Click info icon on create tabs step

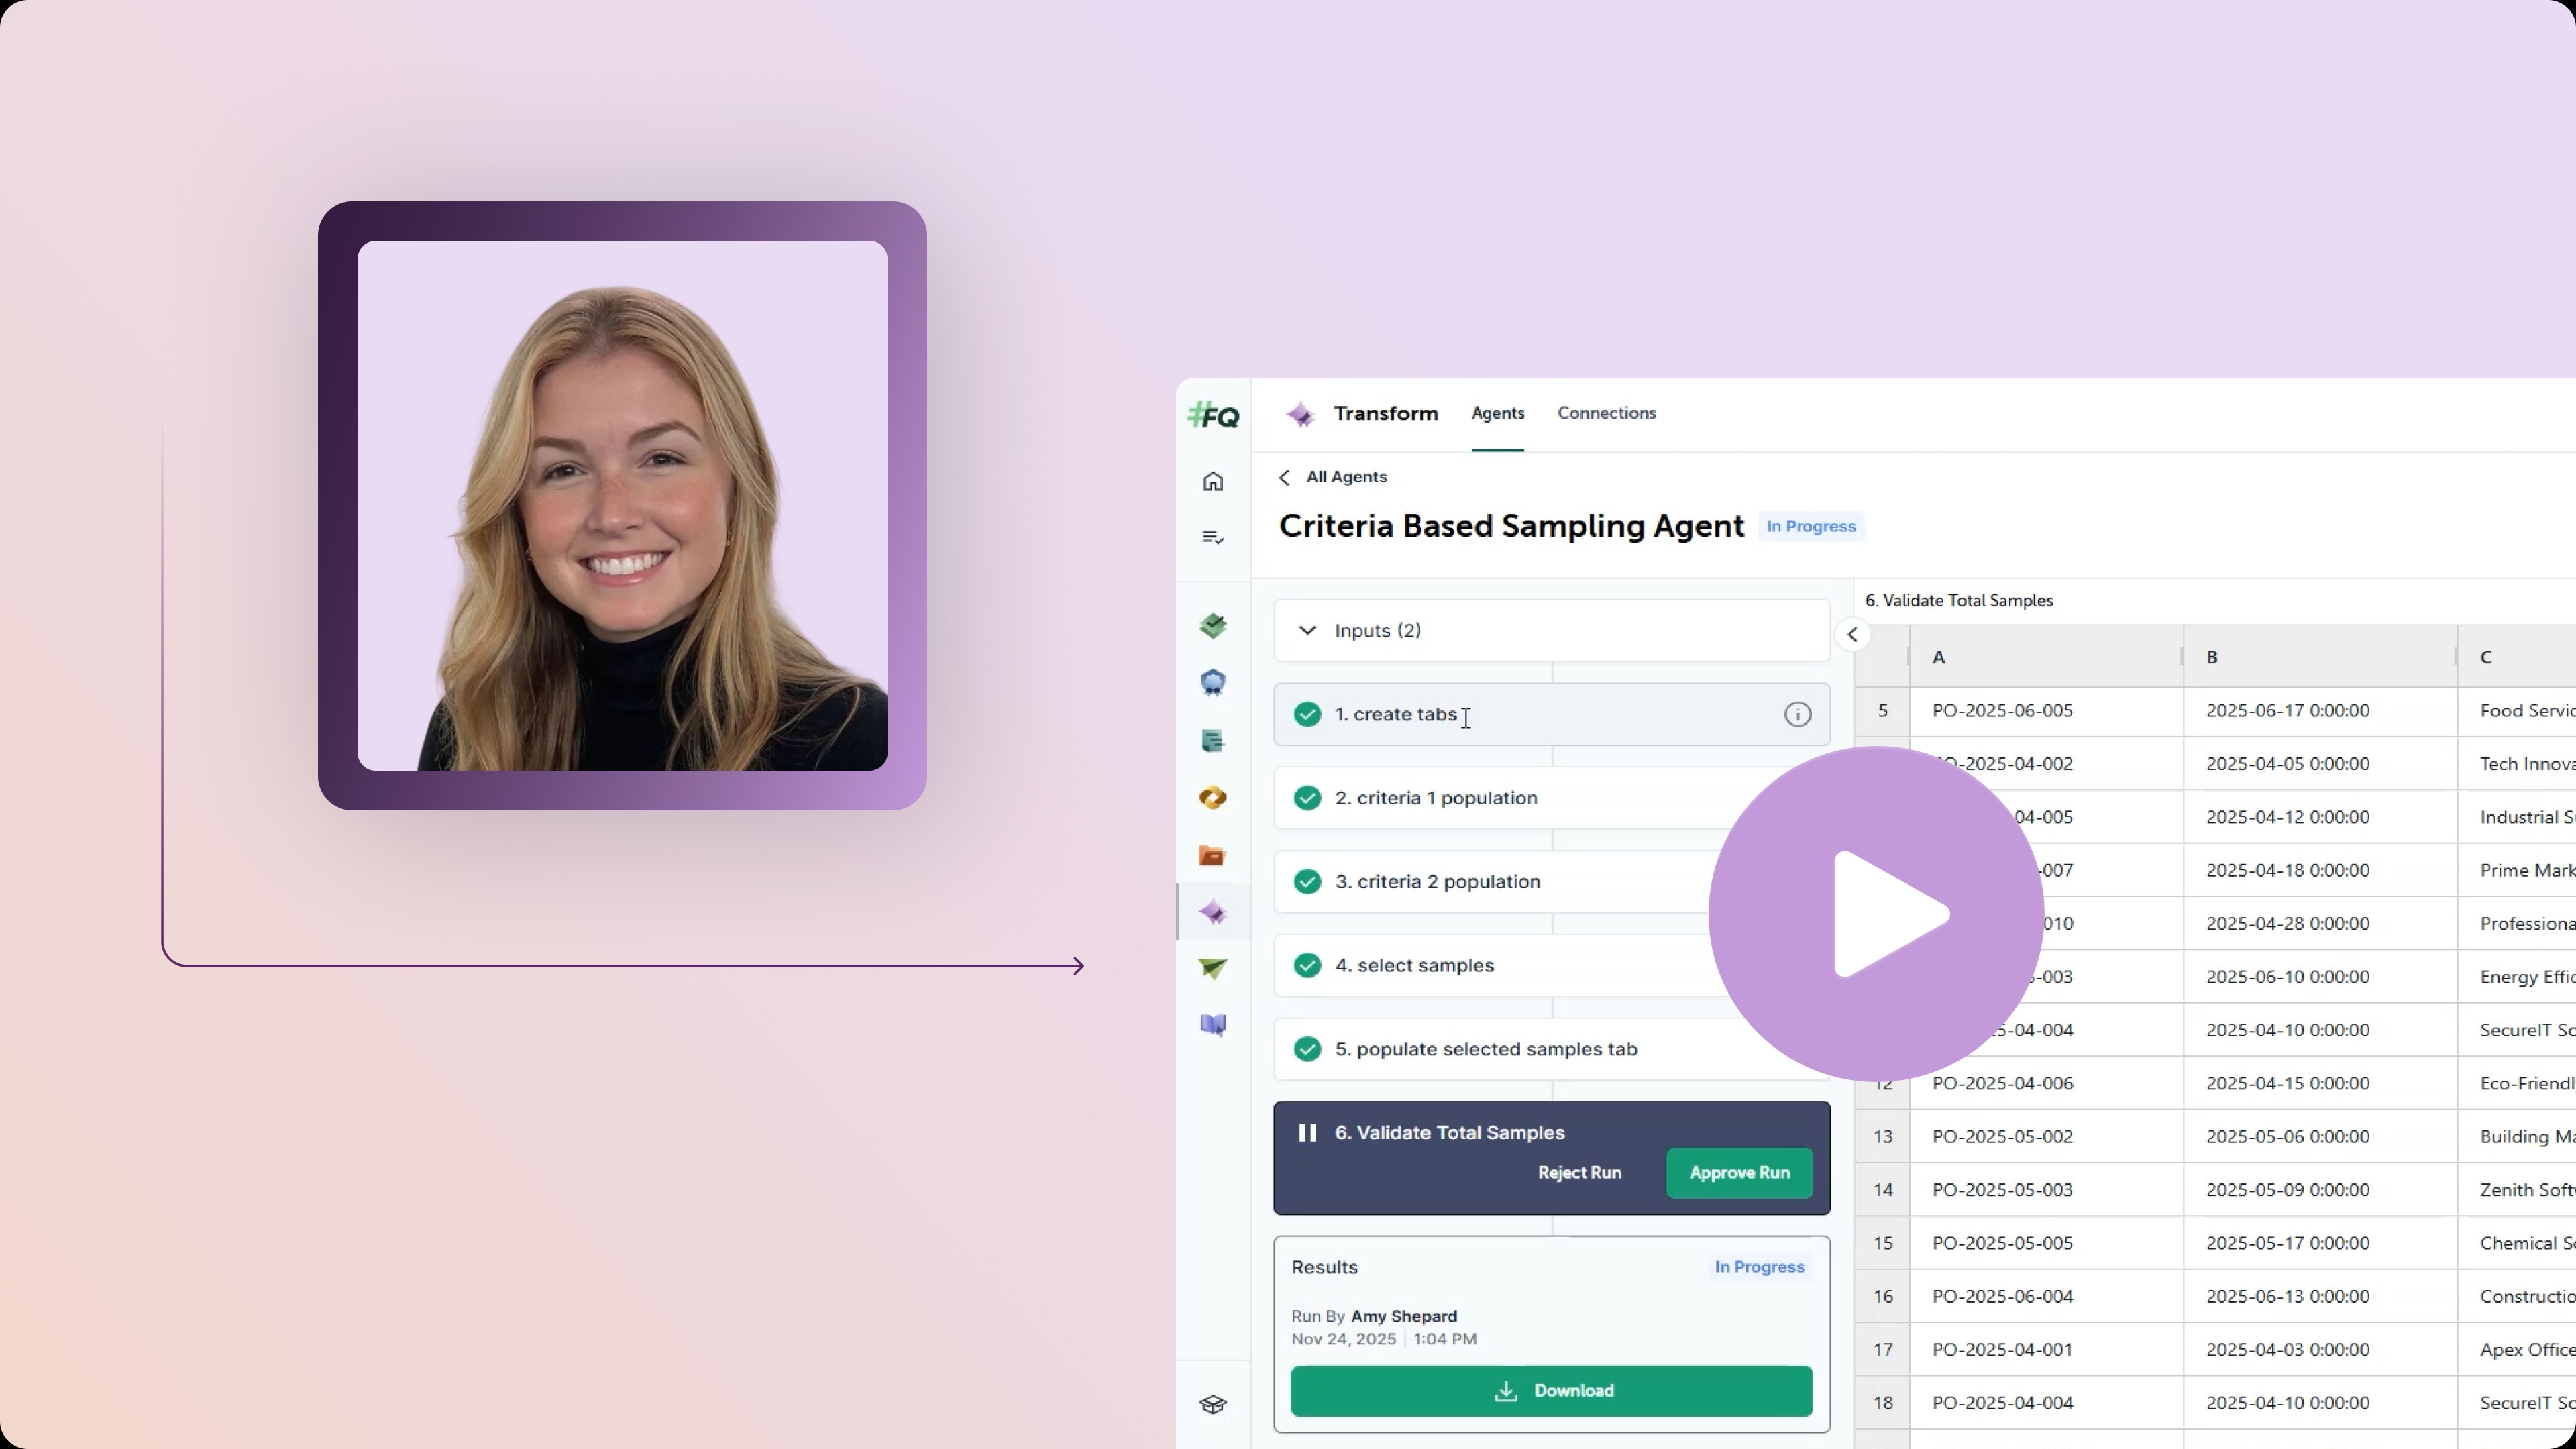coord(1797,714)
